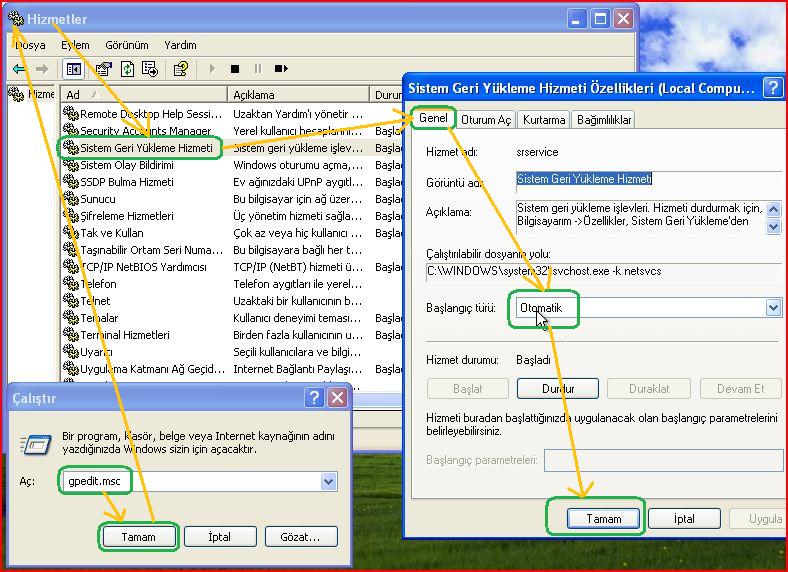Viewport: 788px width, 572px height.
Task: Click İptal in the Çalıştır dialog
Action: coord(220,537)
